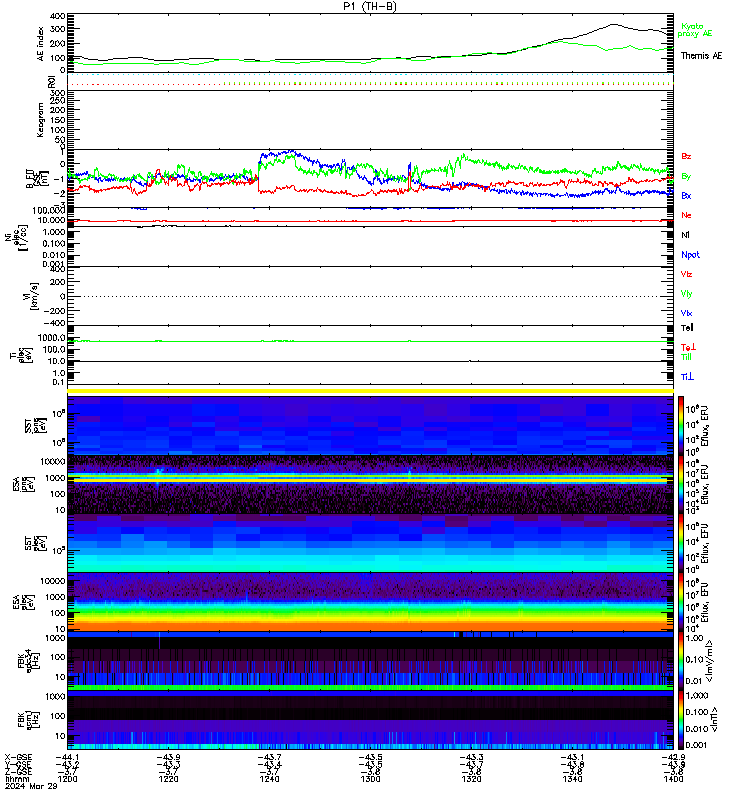The height and width of the screenshot is (800, 750).
Task: Click the X-GSE value -43.5
Action: pos(370,758)
